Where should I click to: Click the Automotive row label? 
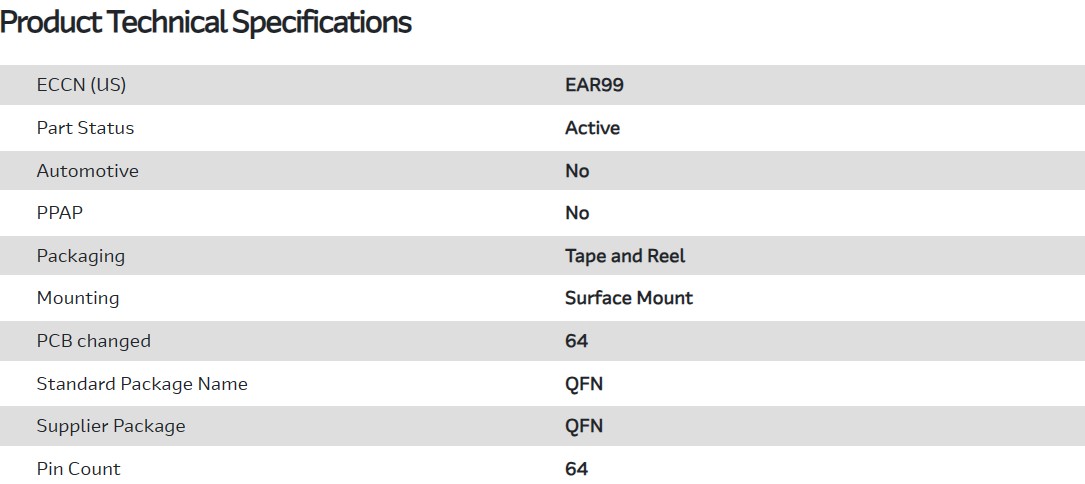point(87,171)
